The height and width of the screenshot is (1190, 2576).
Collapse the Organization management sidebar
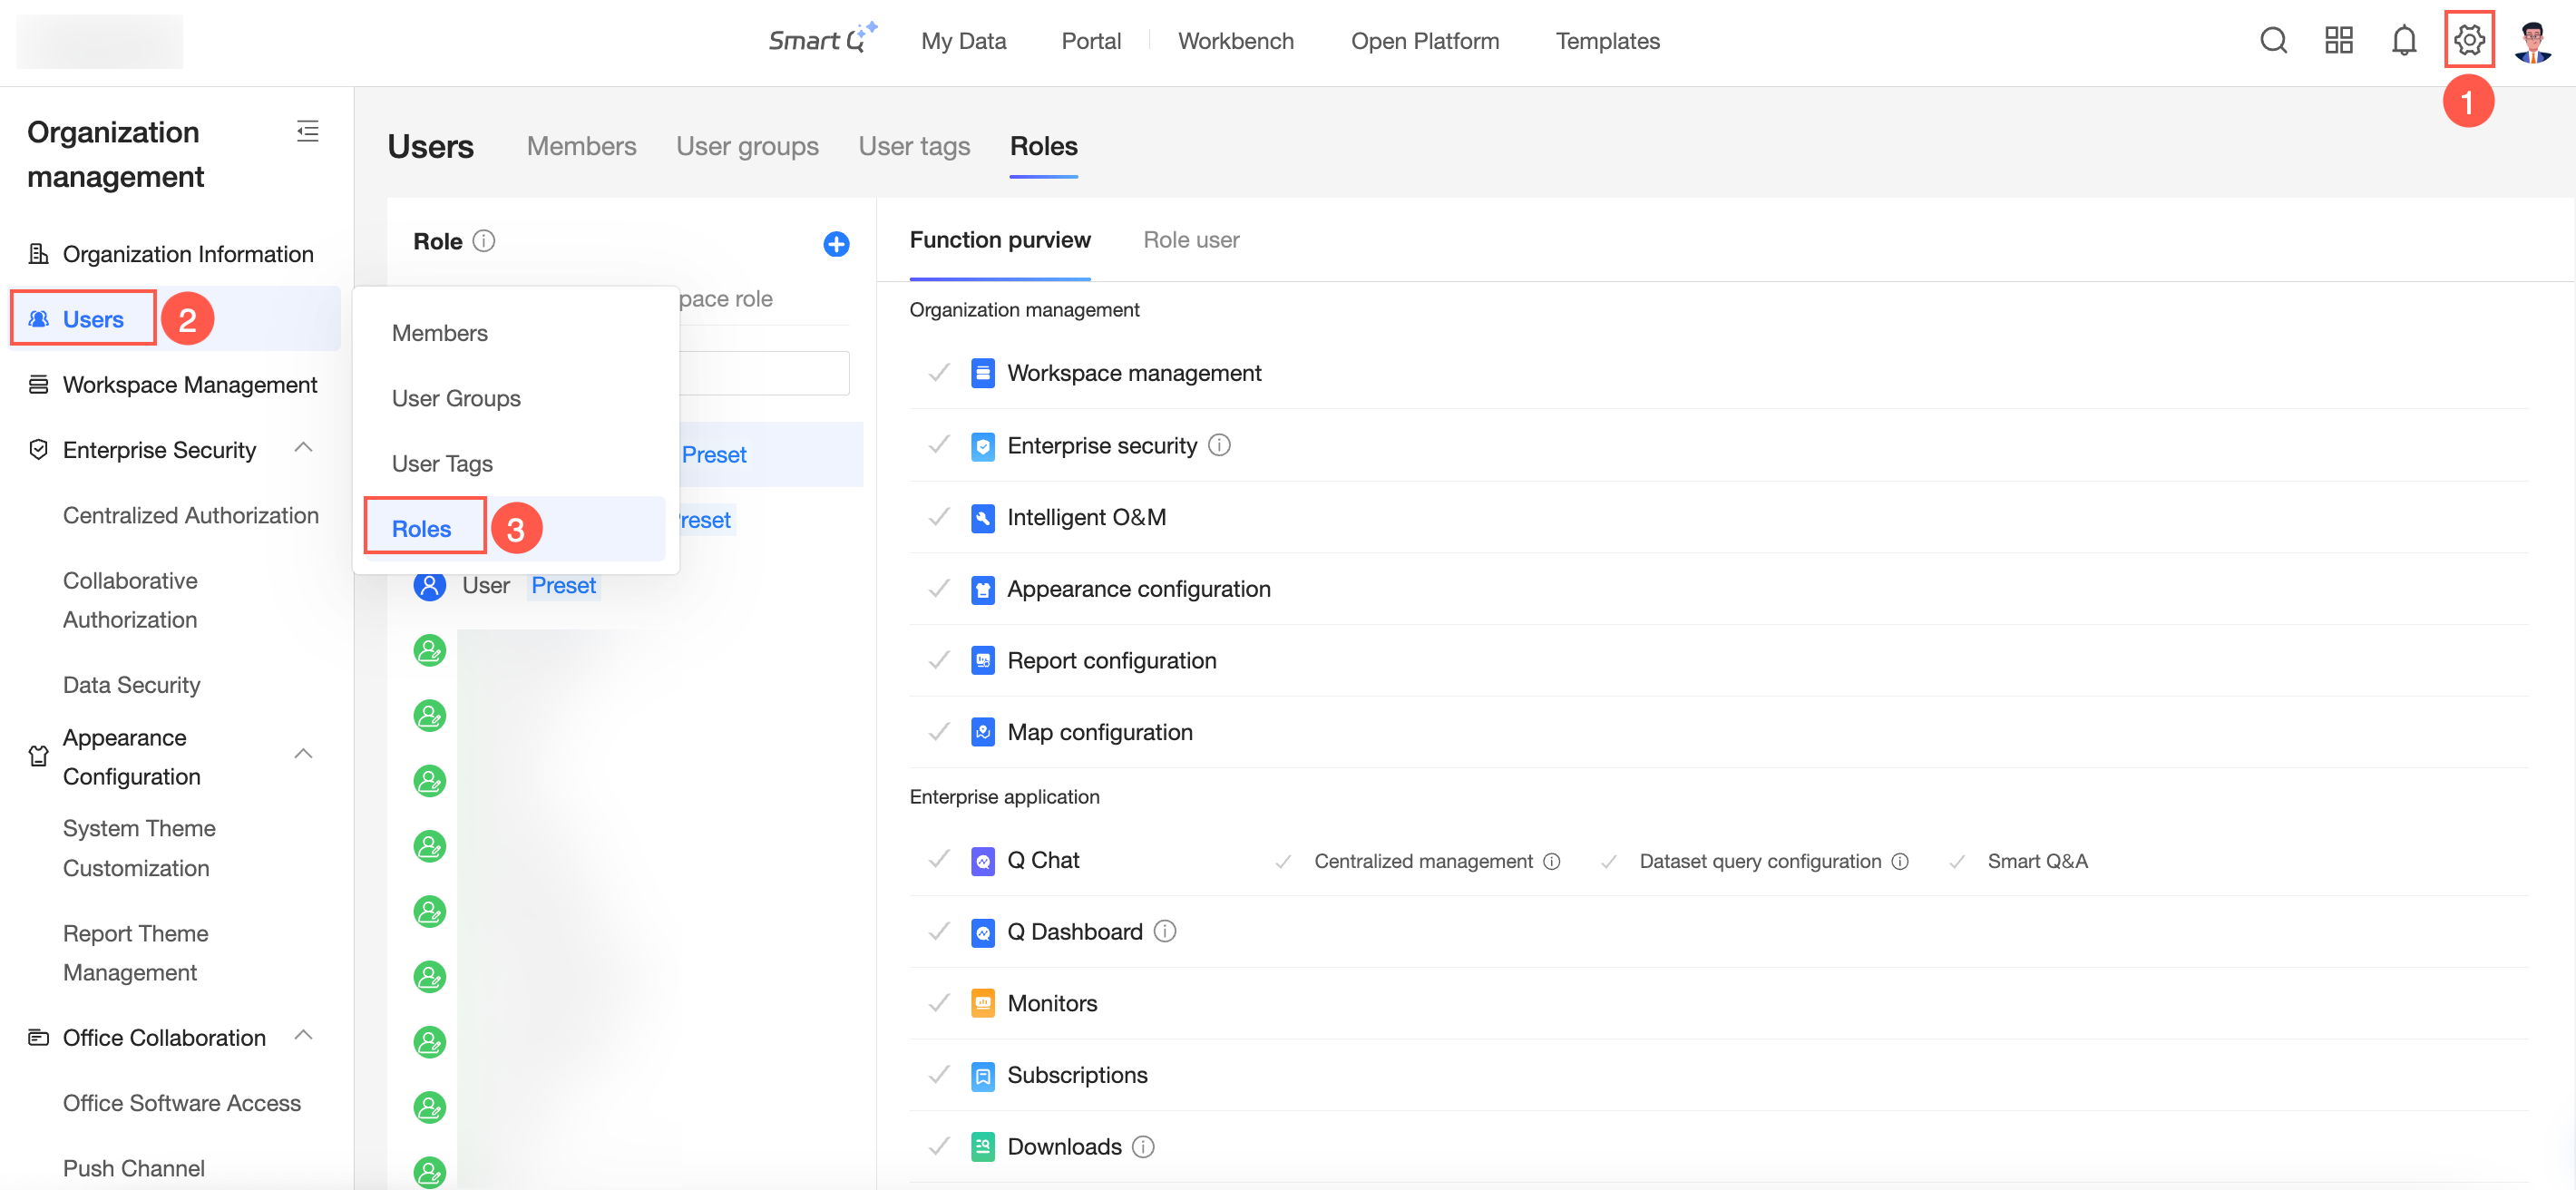[307, 131]
